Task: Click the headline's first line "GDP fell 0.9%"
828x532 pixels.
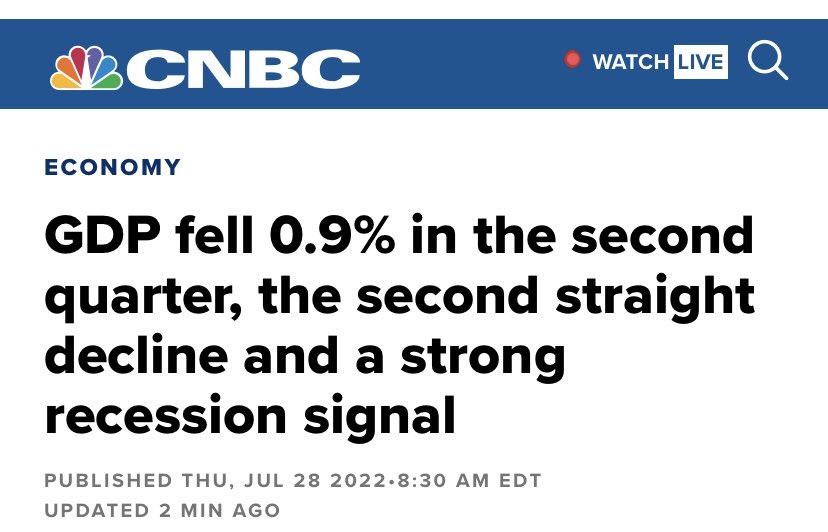Action: click(220, 236)
